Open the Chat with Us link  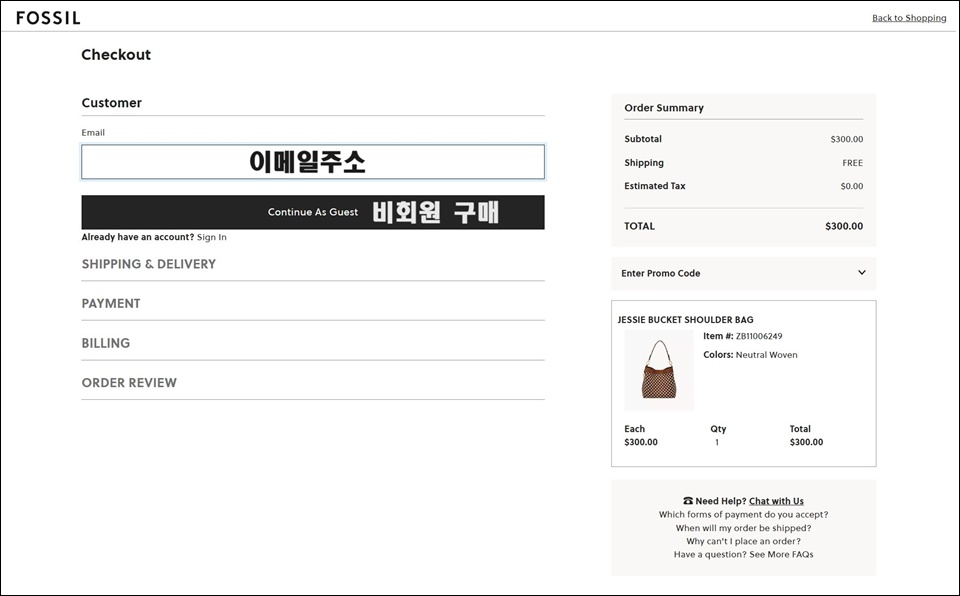[x=776, y=501]
